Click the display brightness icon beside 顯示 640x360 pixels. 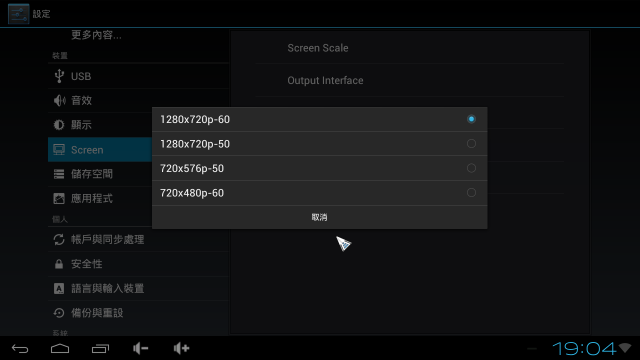(59, 125)
